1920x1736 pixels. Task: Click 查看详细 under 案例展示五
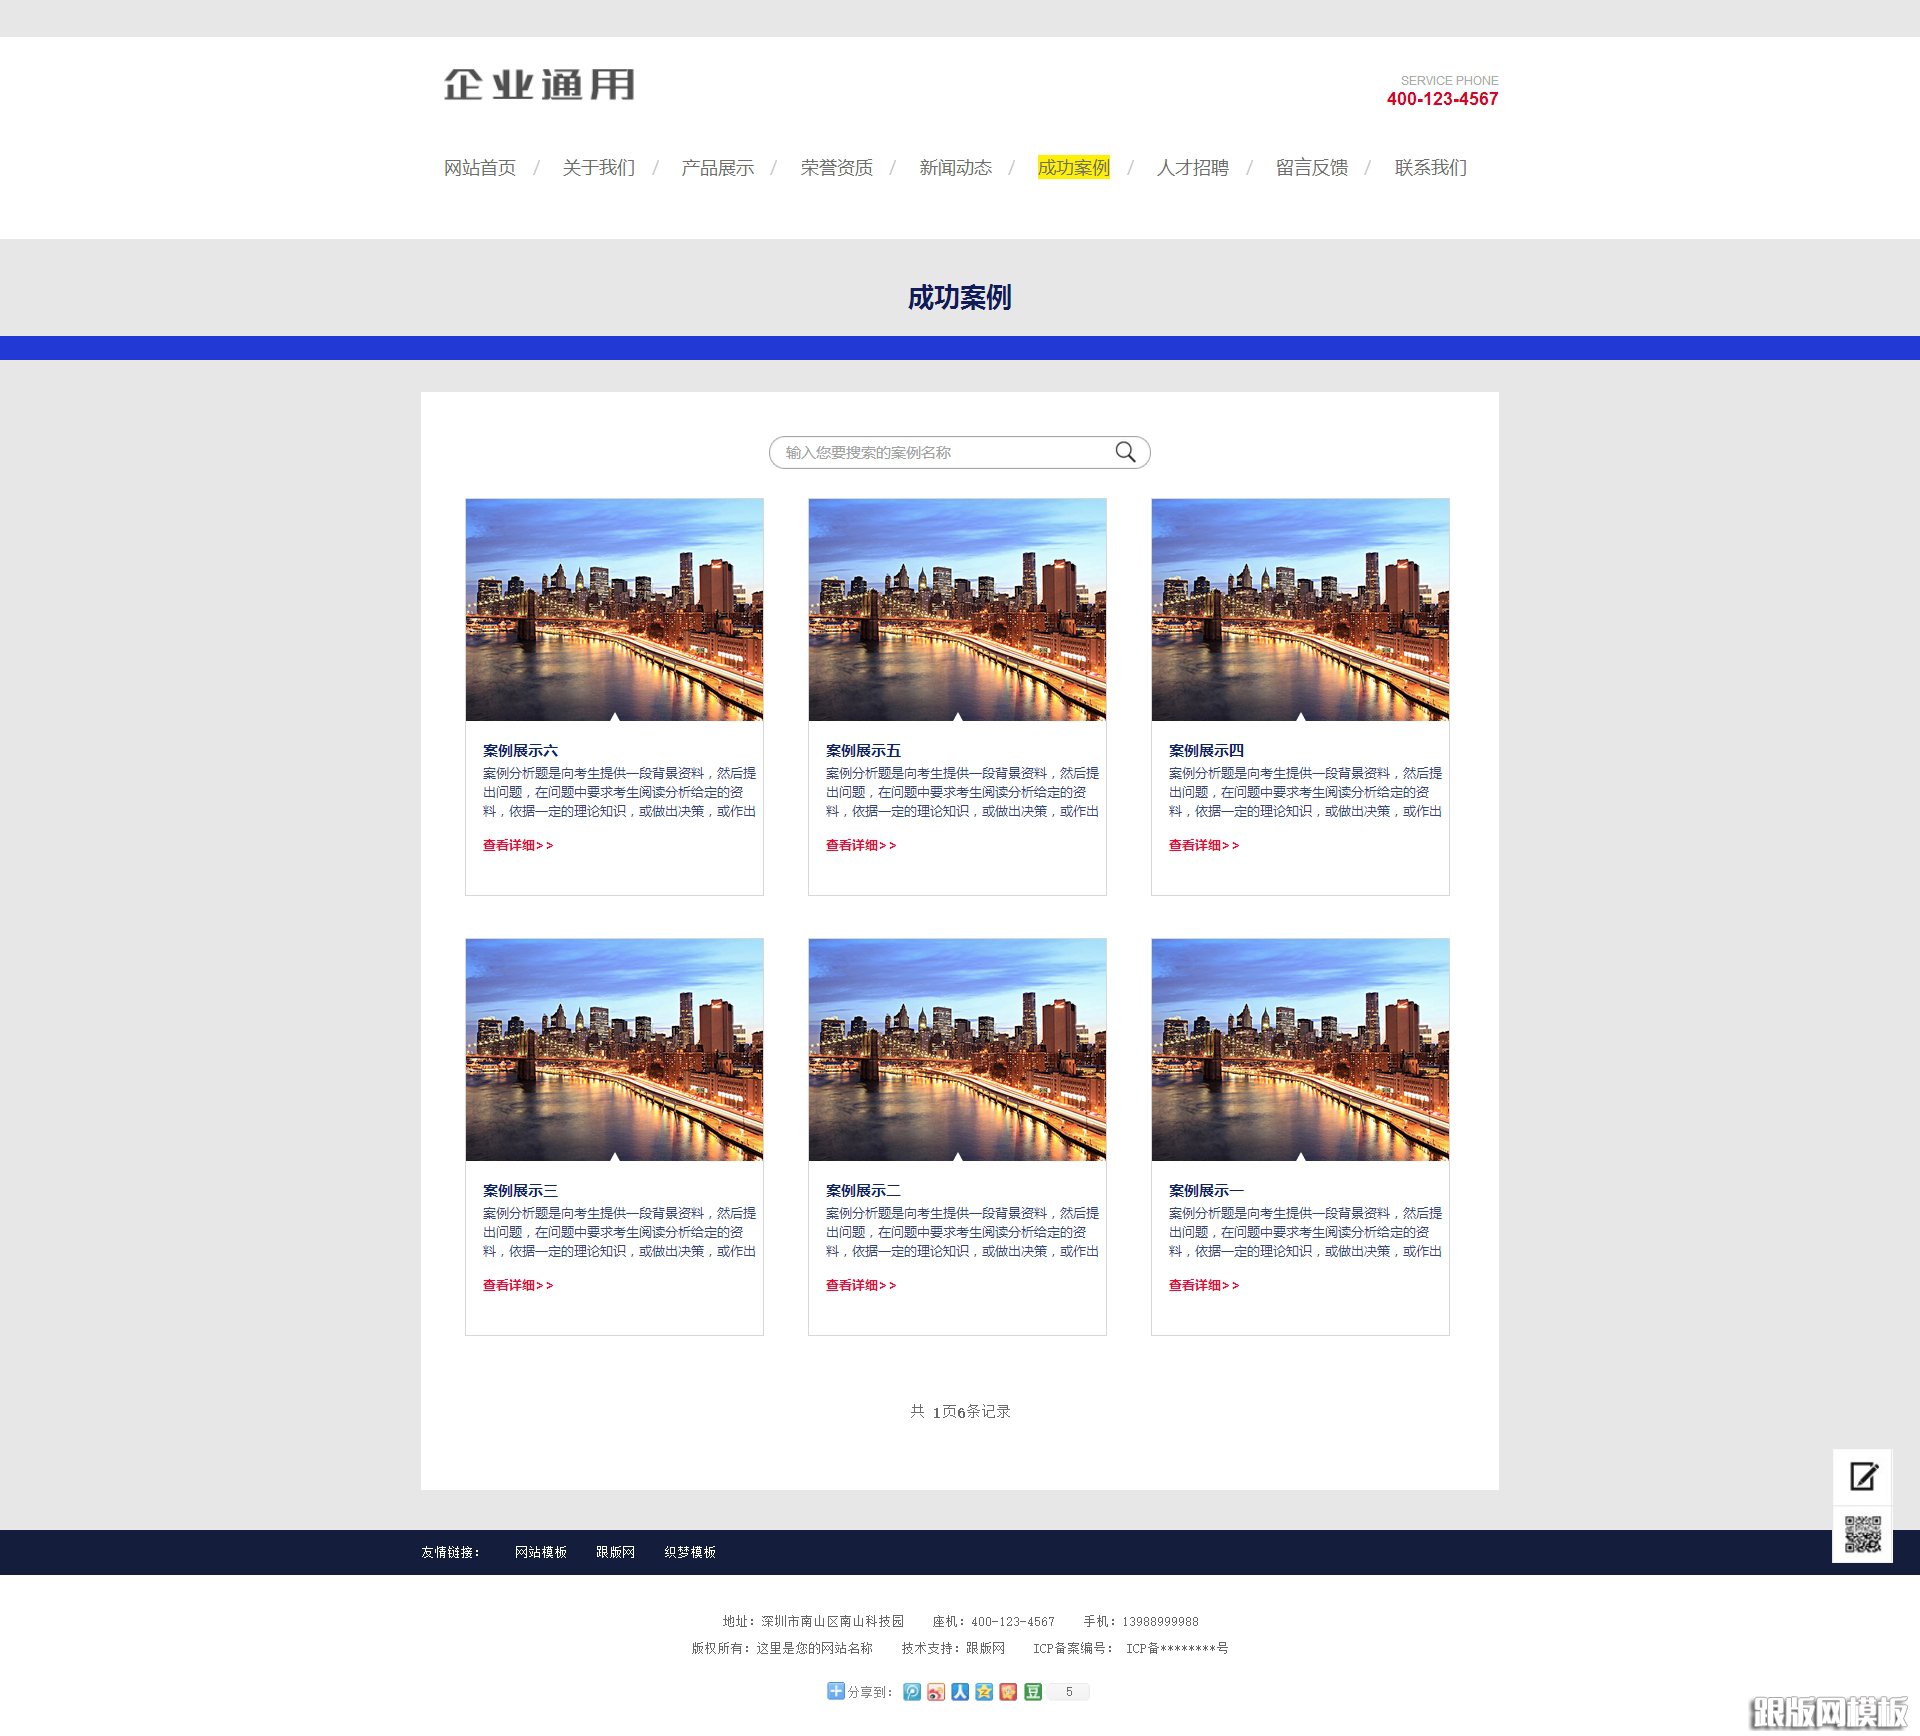click(861, 845)
